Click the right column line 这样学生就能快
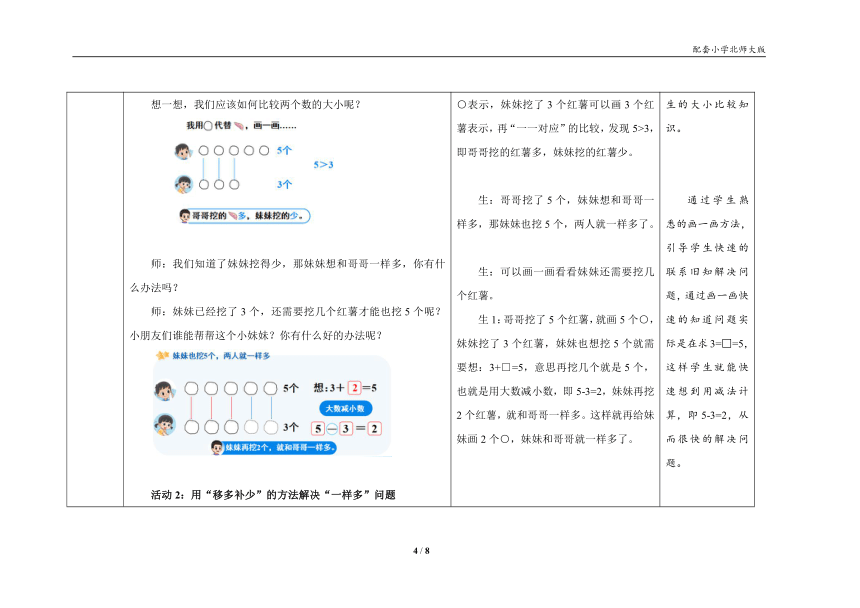 click(708, 367)
